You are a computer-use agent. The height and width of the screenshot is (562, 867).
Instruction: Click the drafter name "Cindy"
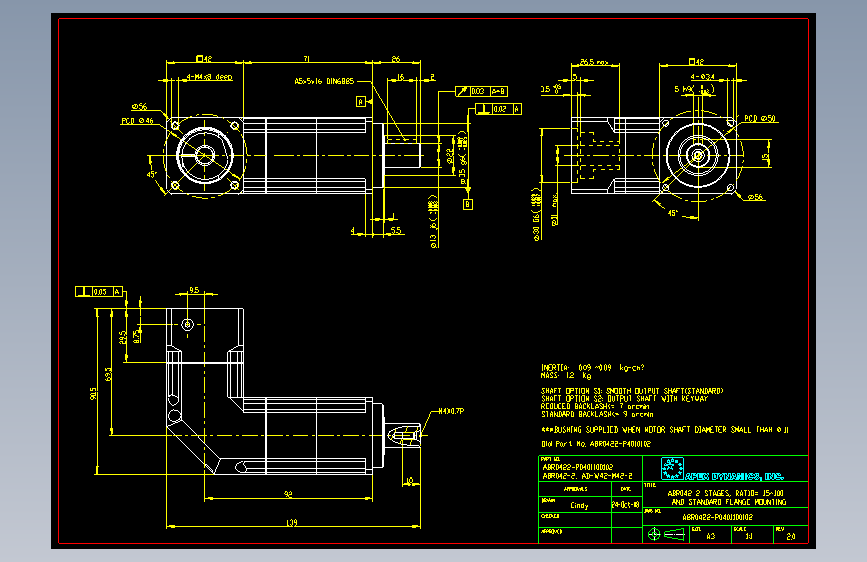579,505
